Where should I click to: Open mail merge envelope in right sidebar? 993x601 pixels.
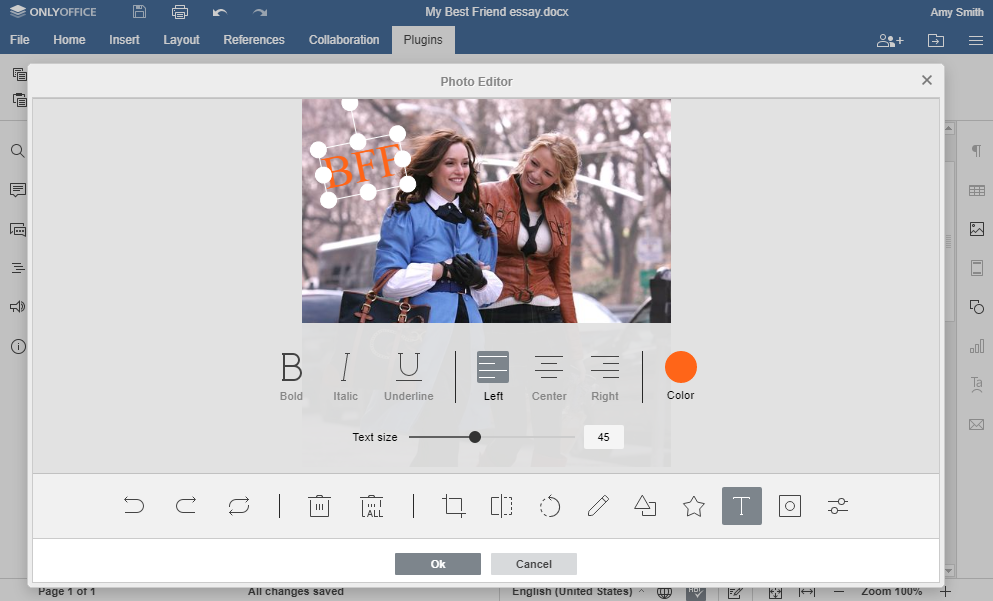pyautogui.click(x=977, y=424)
